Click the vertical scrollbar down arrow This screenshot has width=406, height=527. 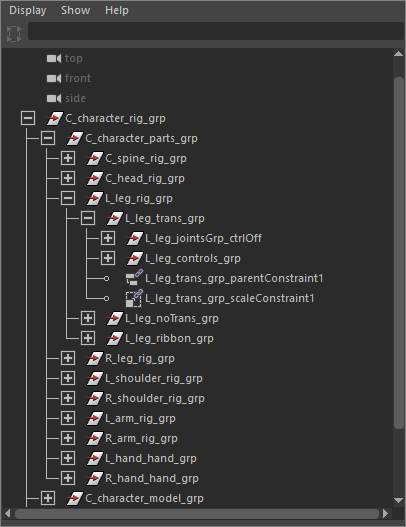click(399, 500)
